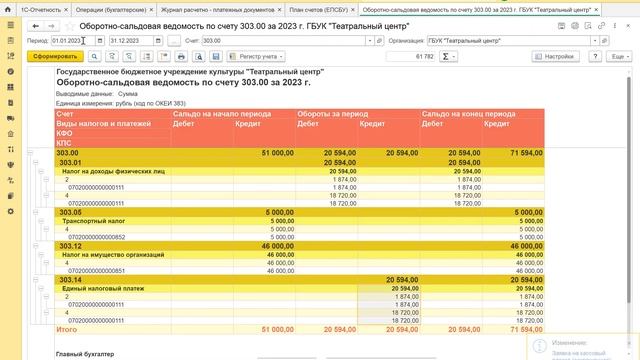This screenshot has width=640, height=360.
Task: Collapse the 303.00 account group
Action: 30,153
